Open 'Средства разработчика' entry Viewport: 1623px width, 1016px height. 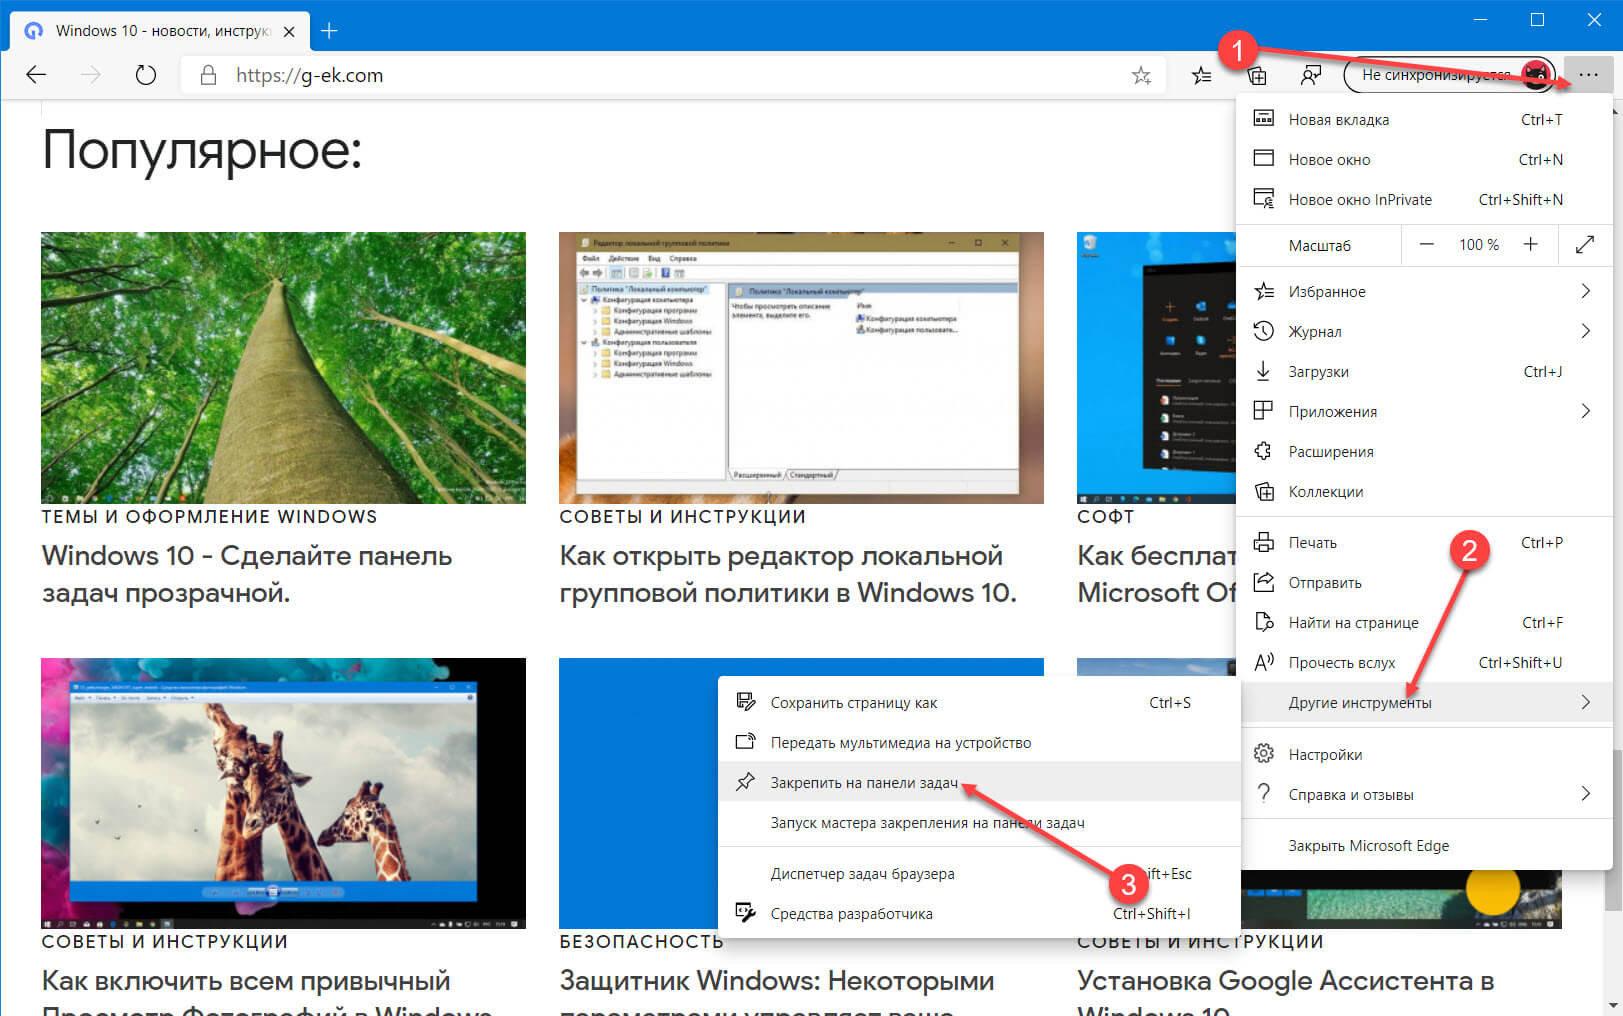tap(979, 913)
